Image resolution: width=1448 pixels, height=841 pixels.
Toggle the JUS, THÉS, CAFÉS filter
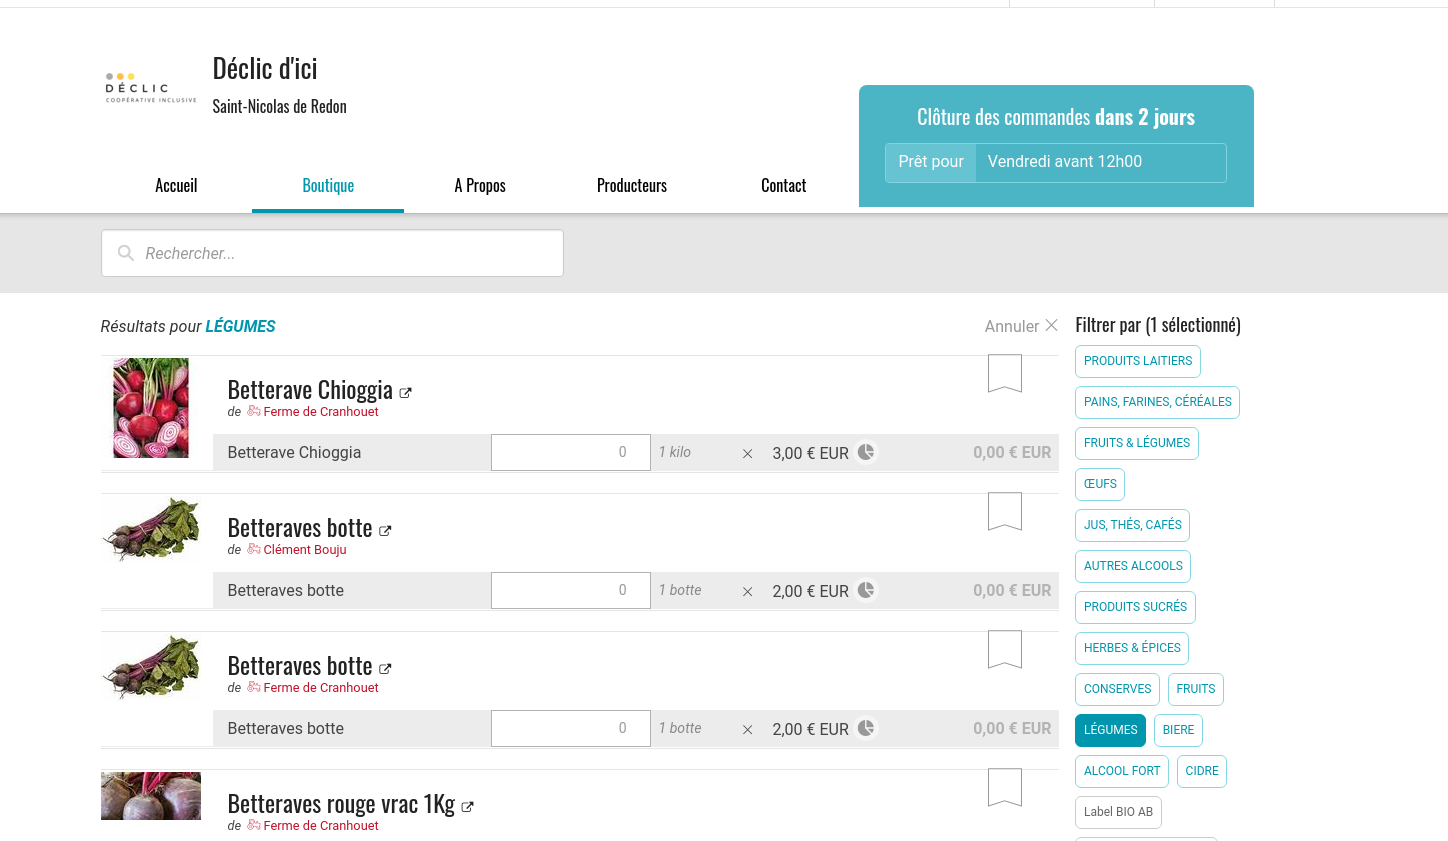point(1132,525)
